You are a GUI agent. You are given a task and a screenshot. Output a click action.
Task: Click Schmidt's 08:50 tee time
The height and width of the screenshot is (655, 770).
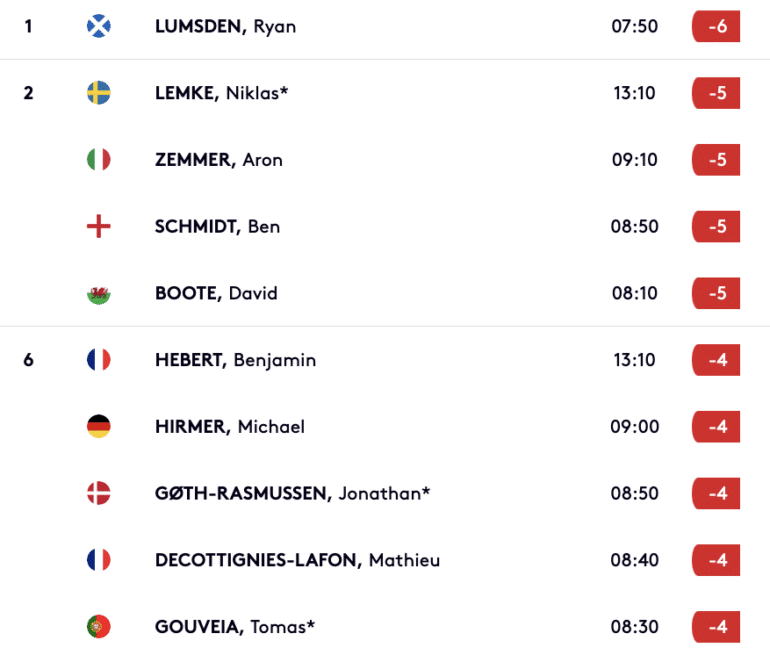point(634,226)
